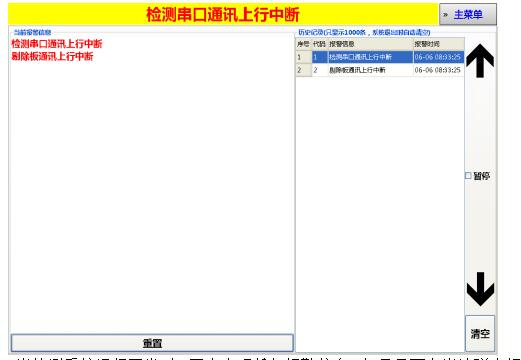
Task: Click the black up arrow icon
Action: (480, 61)
